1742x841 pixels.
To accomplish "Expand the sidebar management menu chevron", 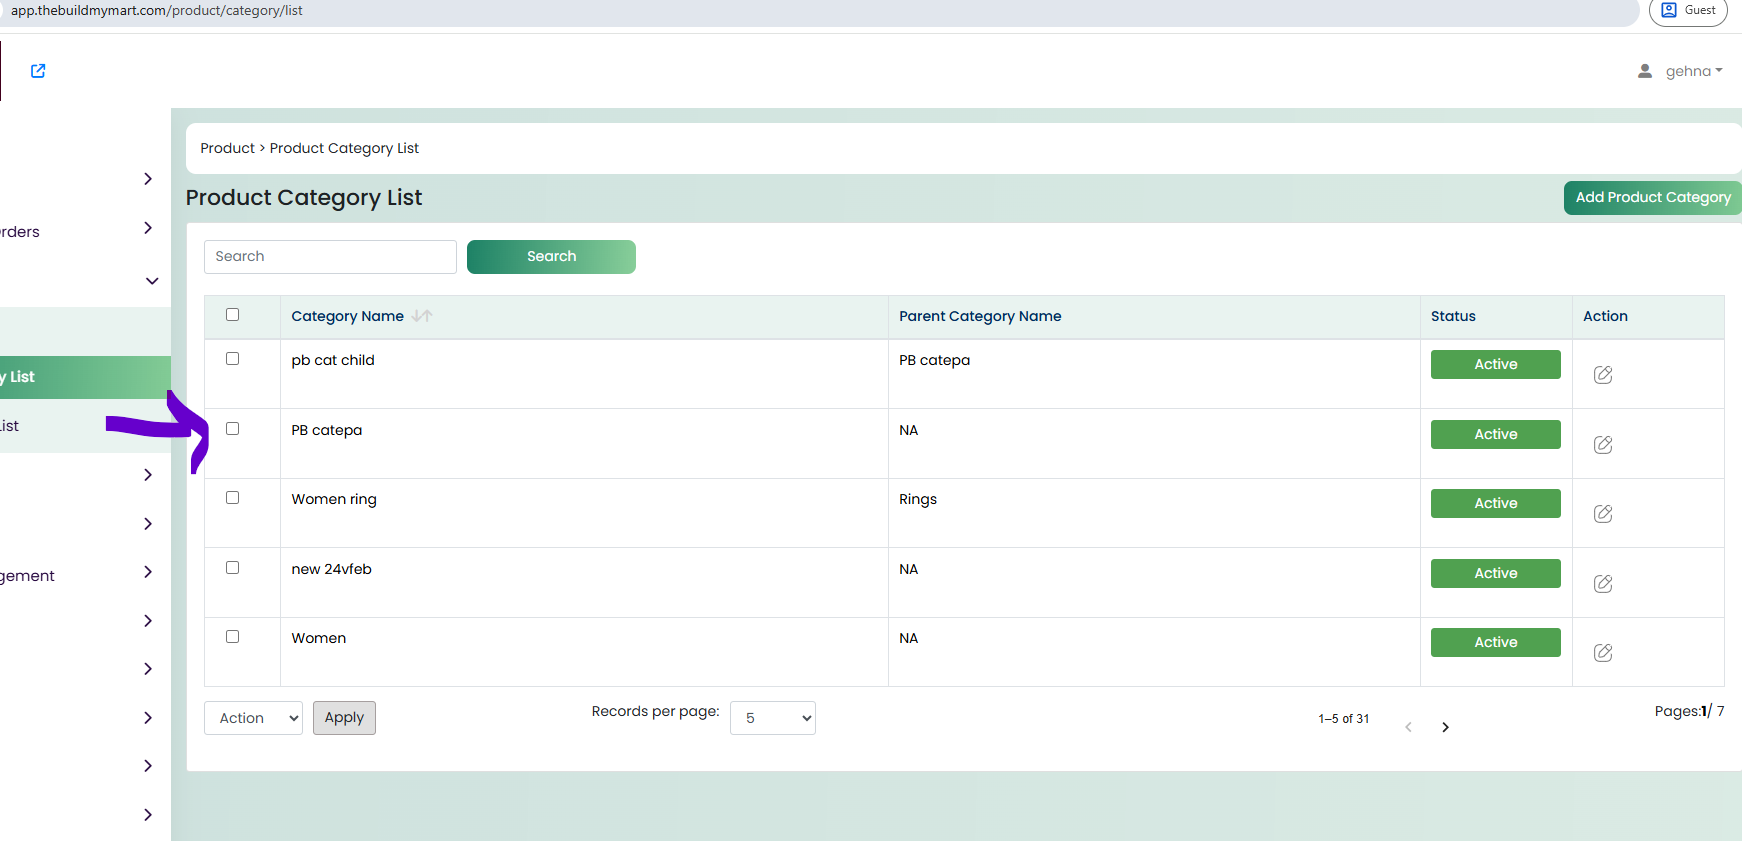I will pos(148,572).
